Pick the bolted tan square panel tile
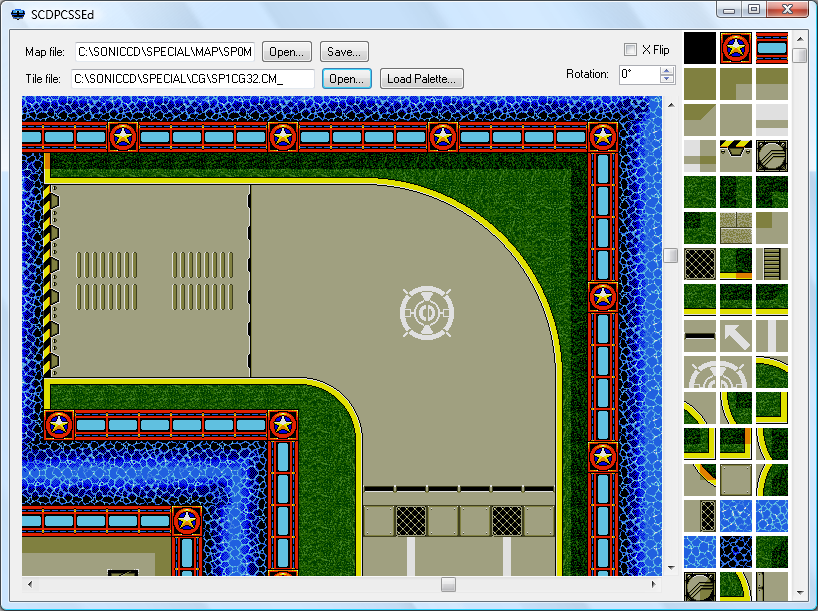 pyautogui.click(x=736, y=480)
